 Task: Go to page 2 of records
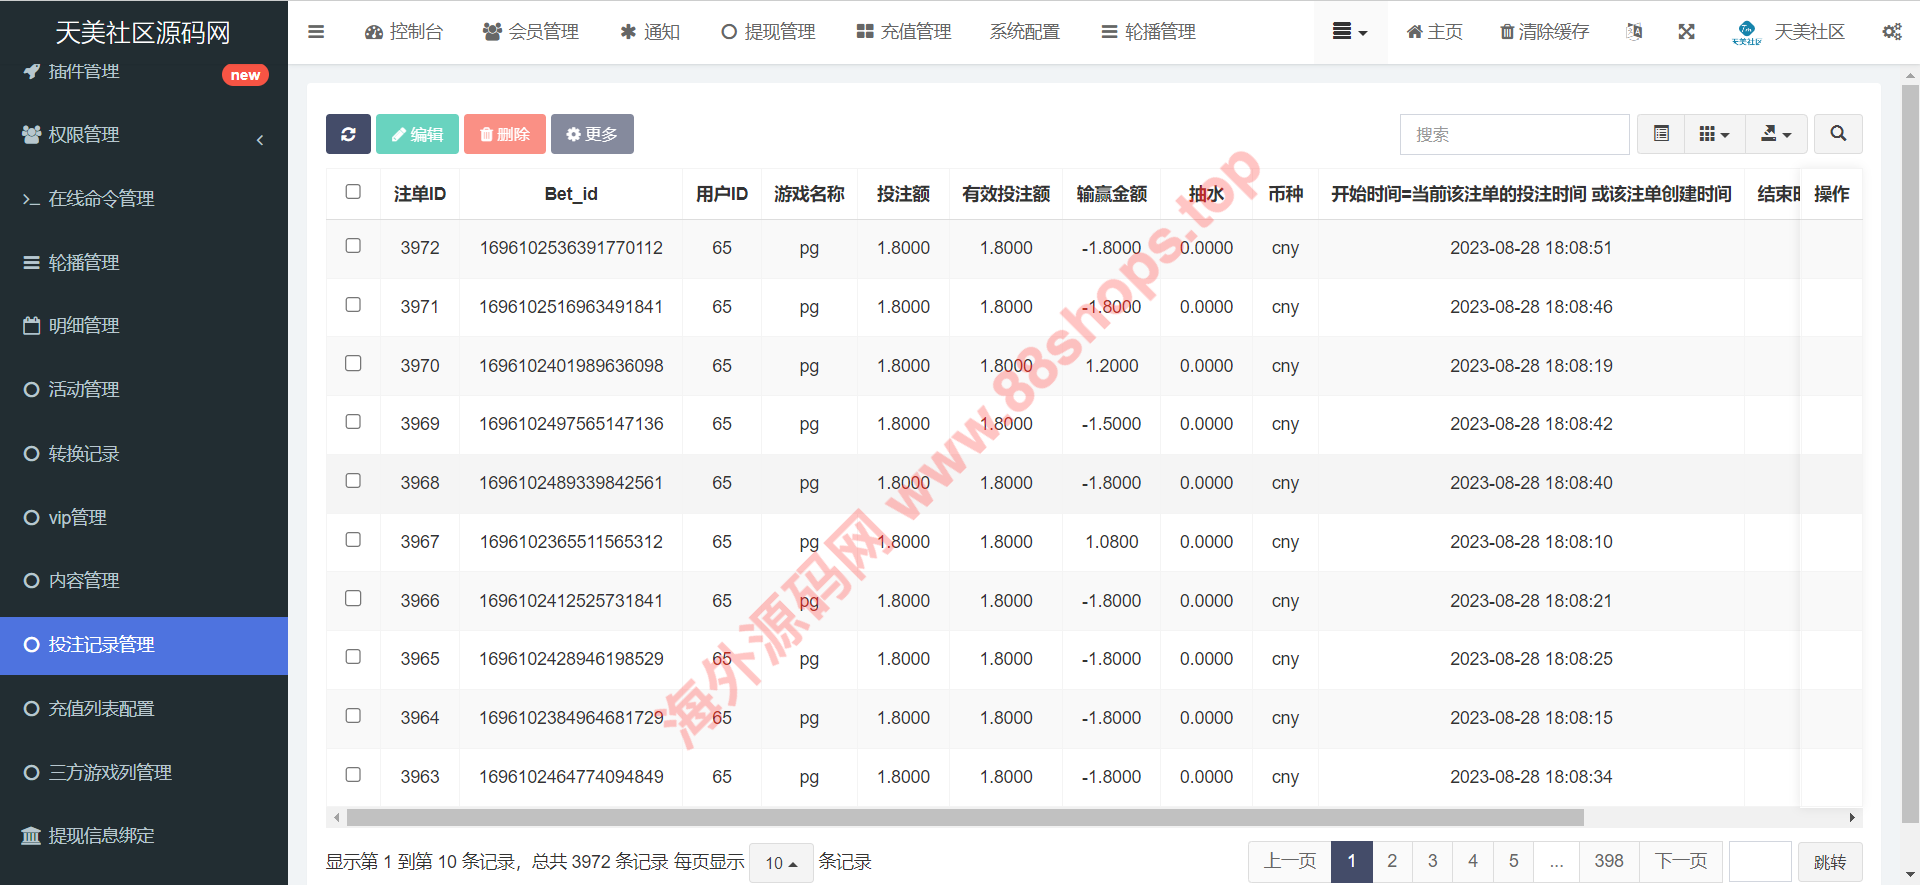1391,861
